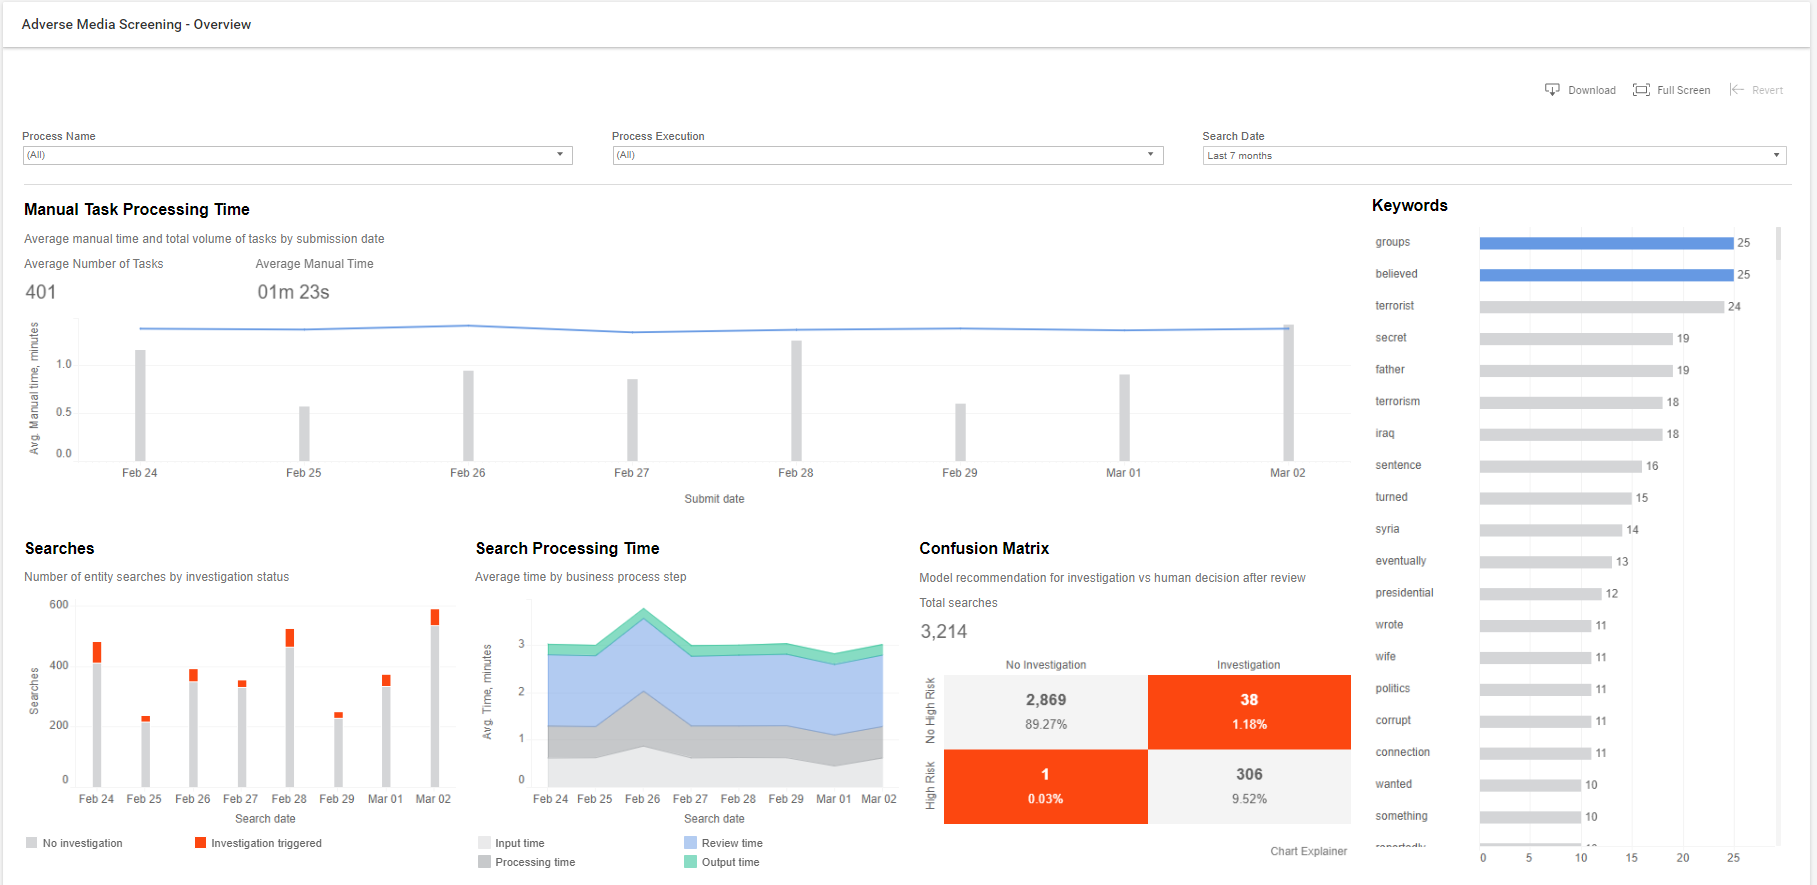Click the Full Screen icon
Viewport: 1817px width, 885px height.
pyautogui.click(x=1641, y=90)
